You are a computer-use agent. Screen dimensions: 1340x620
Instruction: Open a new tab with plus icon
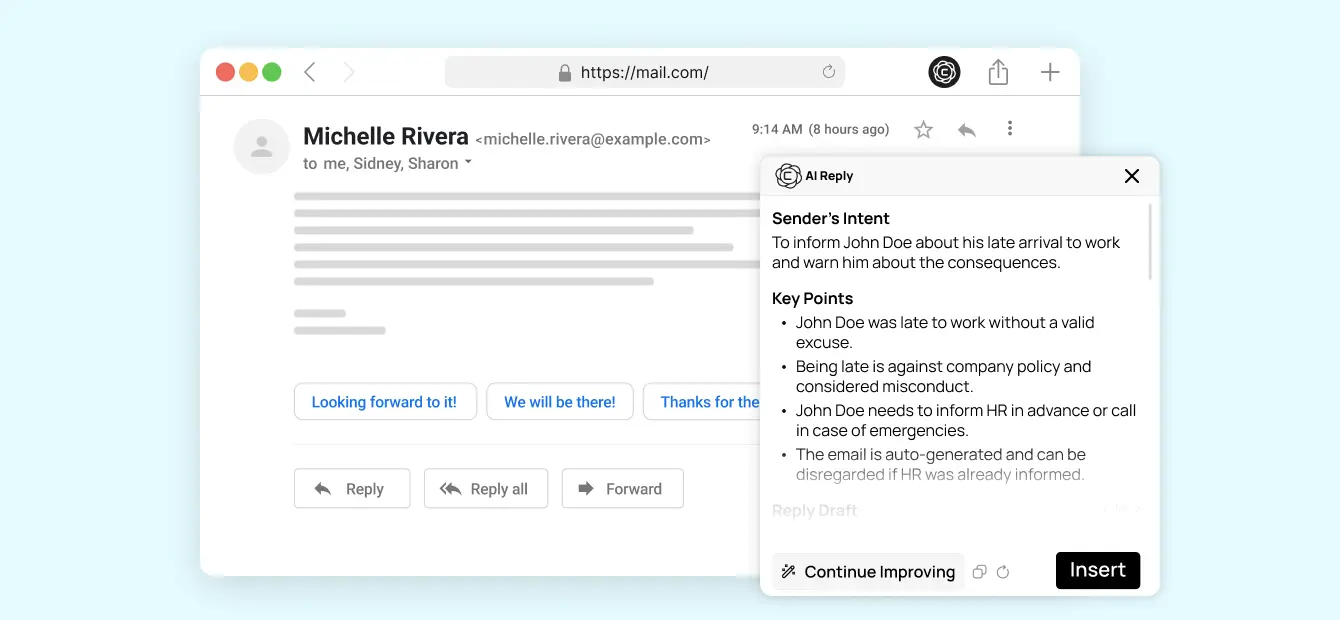point(1050,72)
